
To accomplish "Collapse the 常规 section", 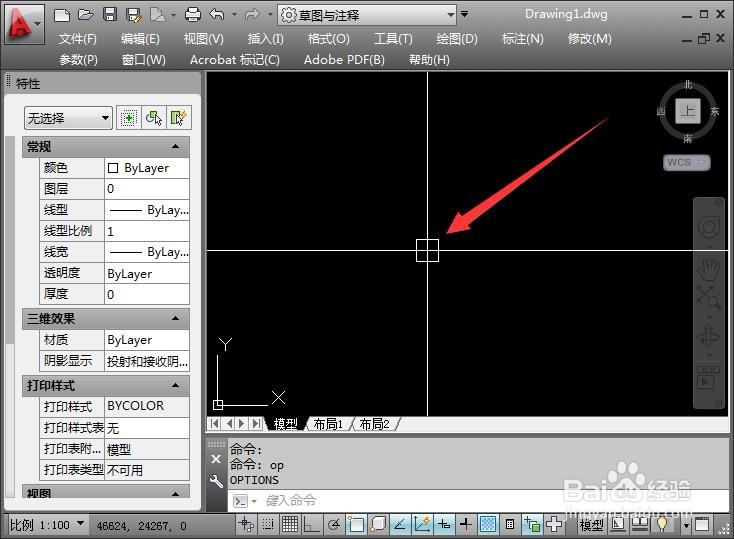I will click(176, 147).
